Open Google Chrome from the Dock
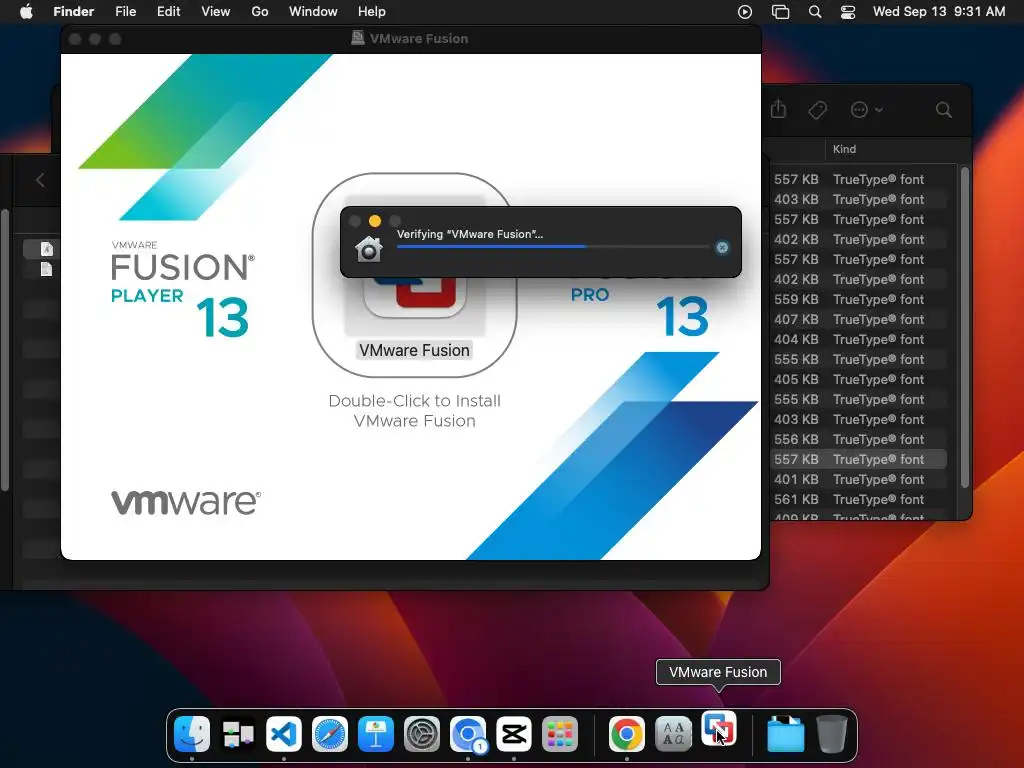The width and height of the screenshot is (1024, 768). coord(627,734)
